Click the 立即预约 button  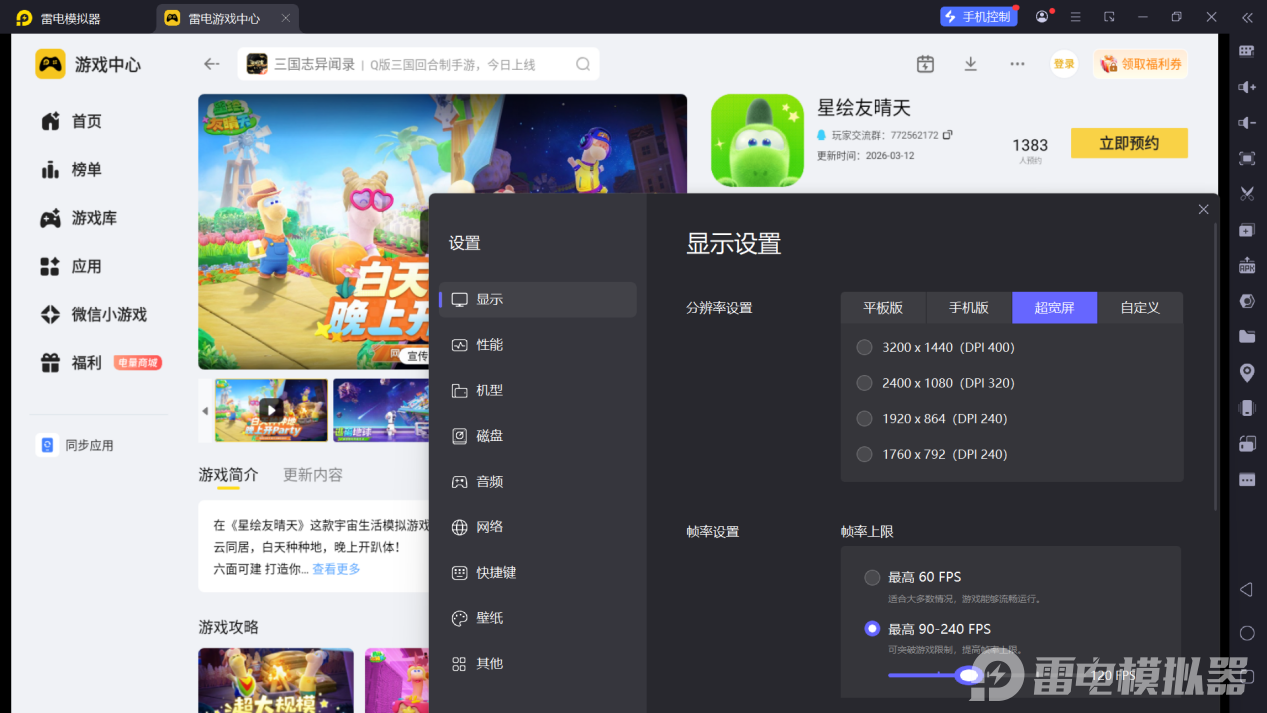point(1129,143)
